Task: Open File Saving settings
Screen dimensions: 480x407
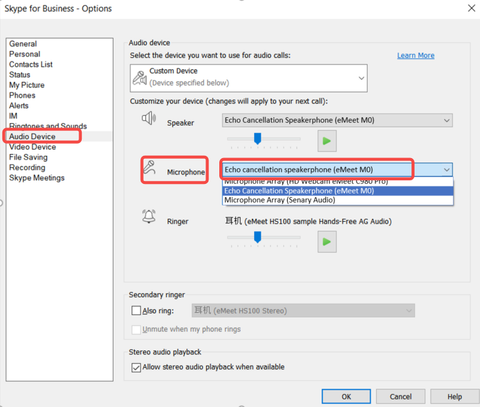Action: (28, 157)
